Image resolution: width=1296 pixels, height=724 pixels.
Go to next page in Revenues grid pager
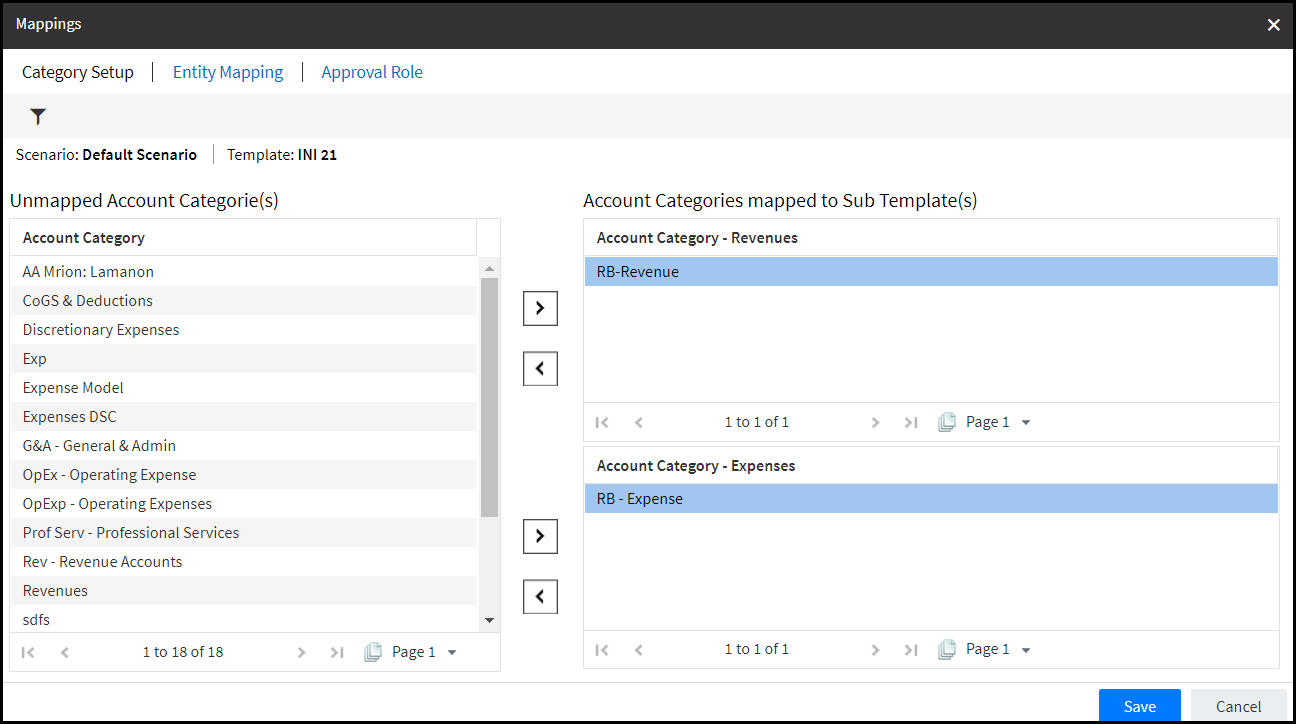(x=875, y=422)
